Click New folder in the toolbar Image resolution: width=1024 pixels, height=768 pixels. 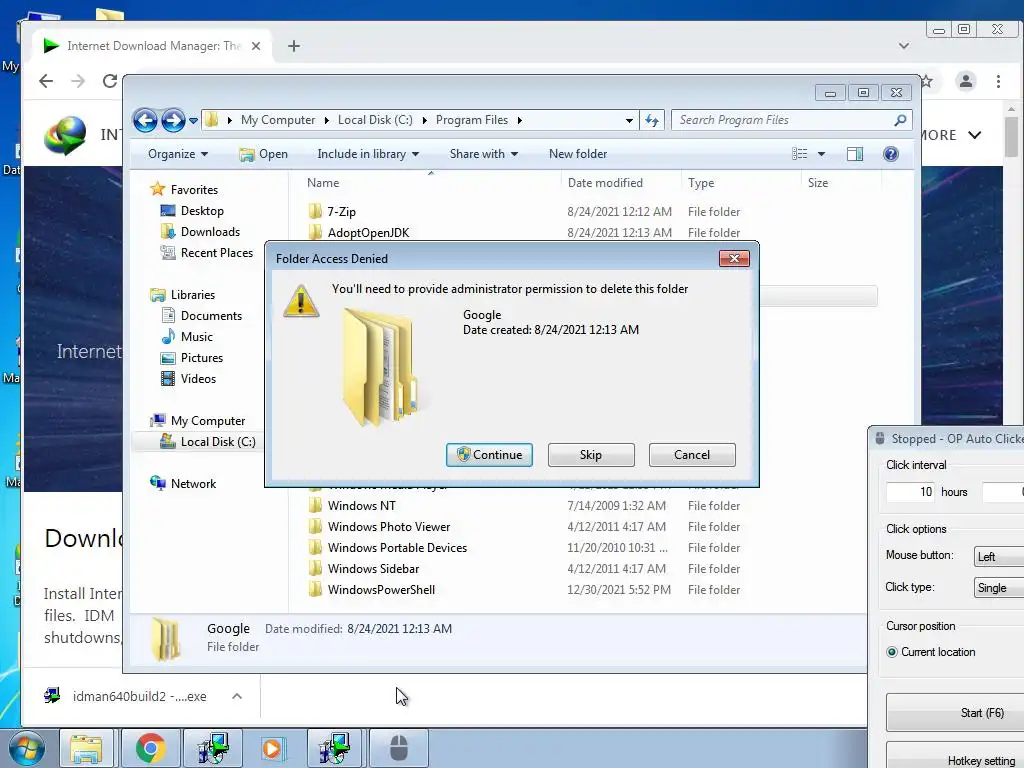578,154
